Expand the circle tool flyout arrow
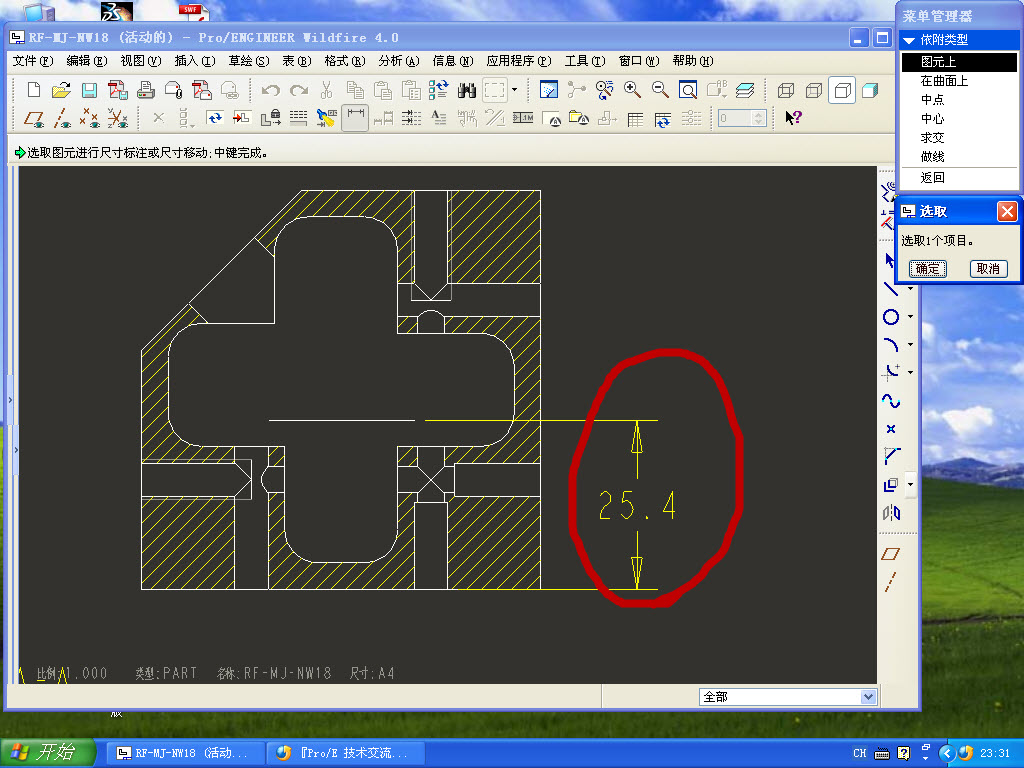 tap(910, 317)
